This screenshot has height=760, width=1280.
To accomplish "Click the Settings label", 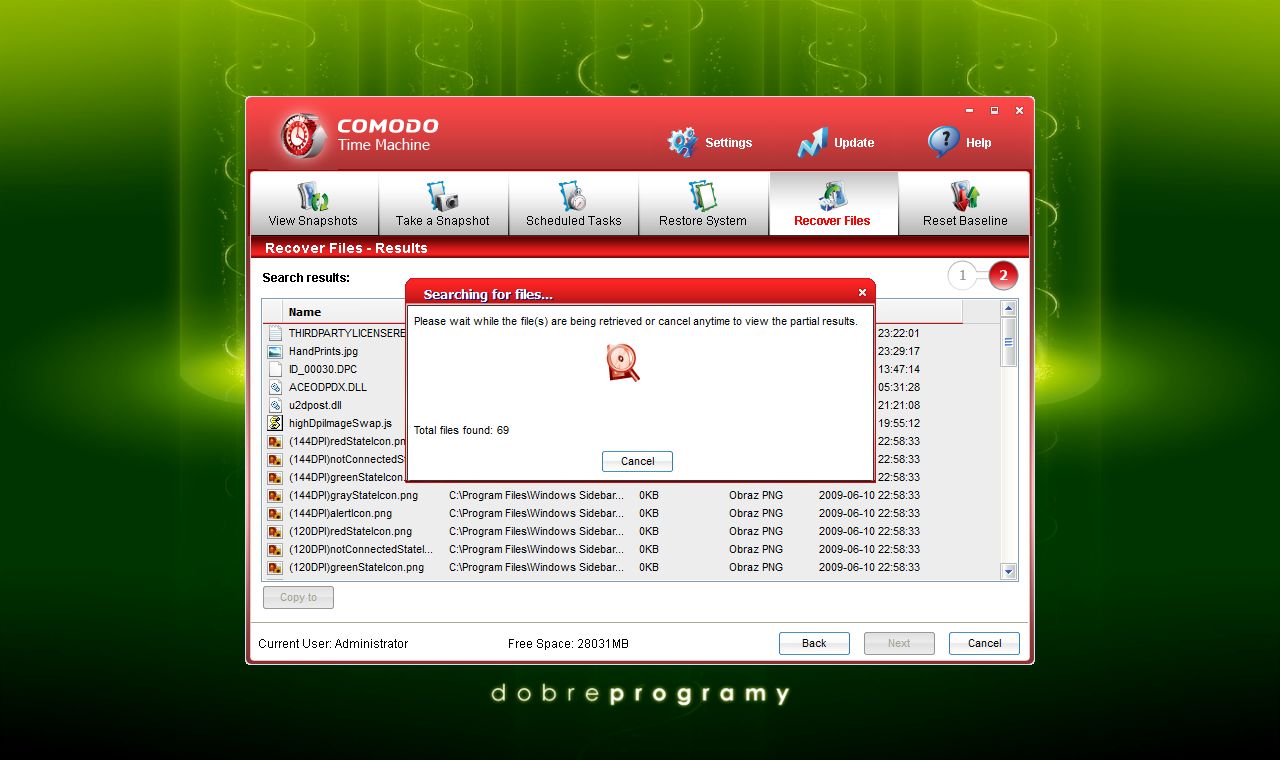I will pyautogui.click(x=728, y=143).
